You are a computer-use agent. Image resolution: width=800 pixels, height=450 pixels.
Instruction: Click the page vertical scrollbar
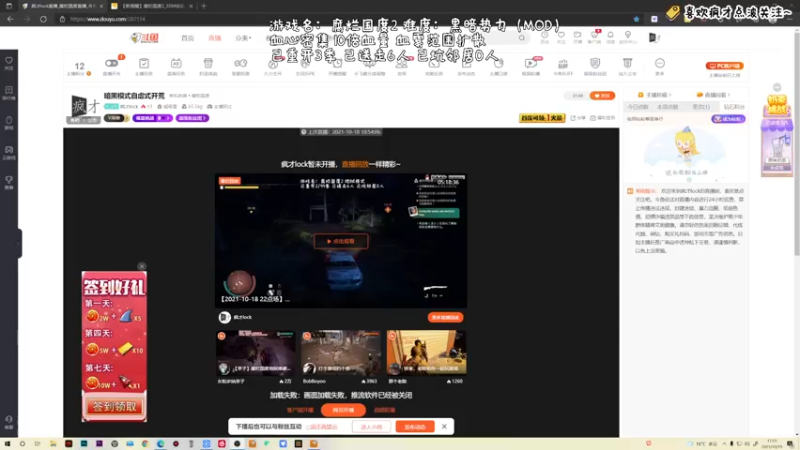[x=796, y=143]
